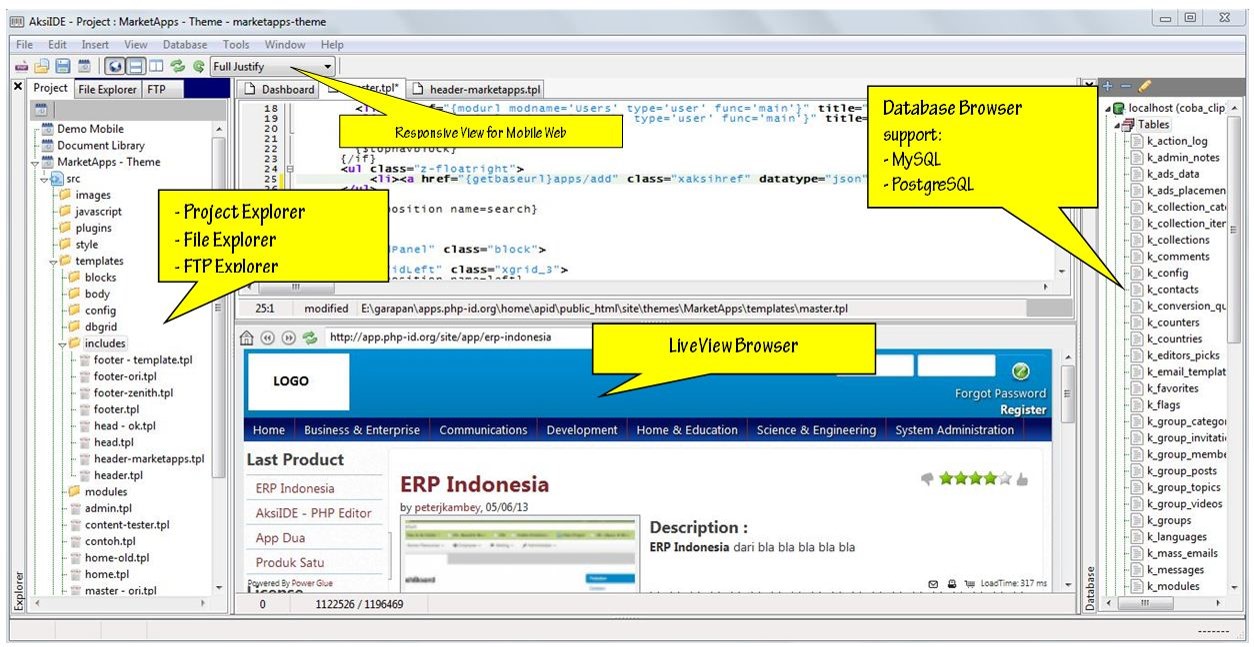Collapse the templates folder
Image resolution: width=1254 pixels, height=647 pixels.
(x=52, y=261)
